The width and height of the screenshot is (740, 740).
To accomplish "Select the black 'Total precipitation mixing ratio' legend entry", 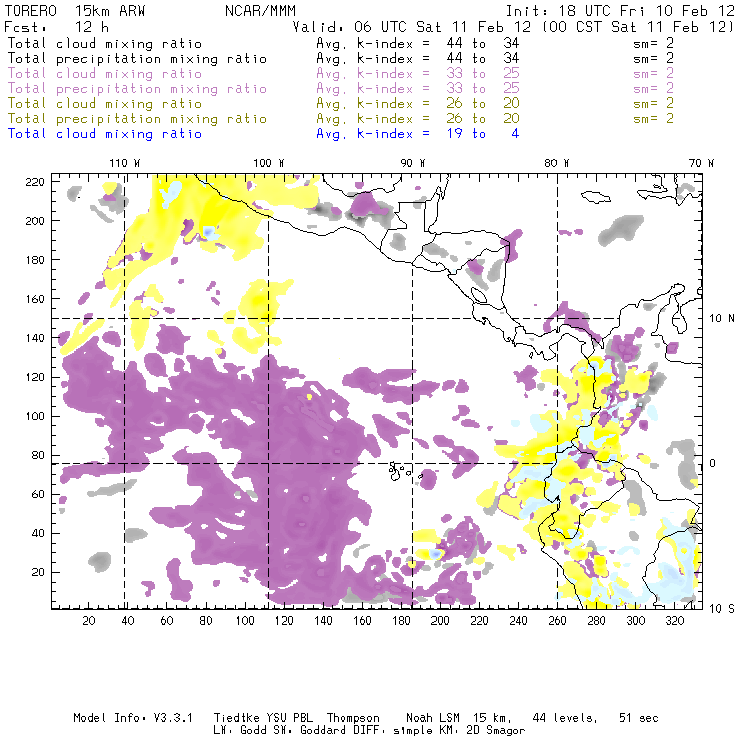I will (137, 59).
